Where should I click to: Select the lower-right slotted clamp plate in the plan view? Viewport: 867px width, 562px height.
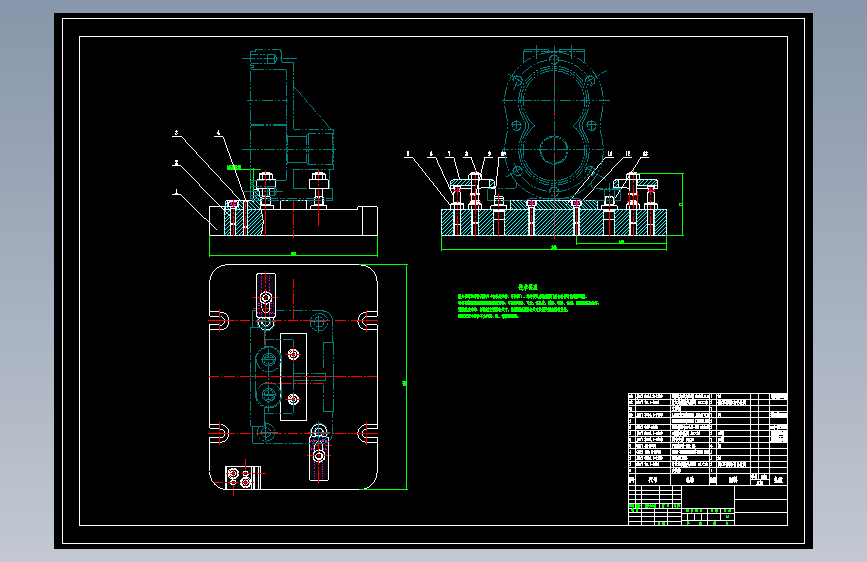(319, 459)
